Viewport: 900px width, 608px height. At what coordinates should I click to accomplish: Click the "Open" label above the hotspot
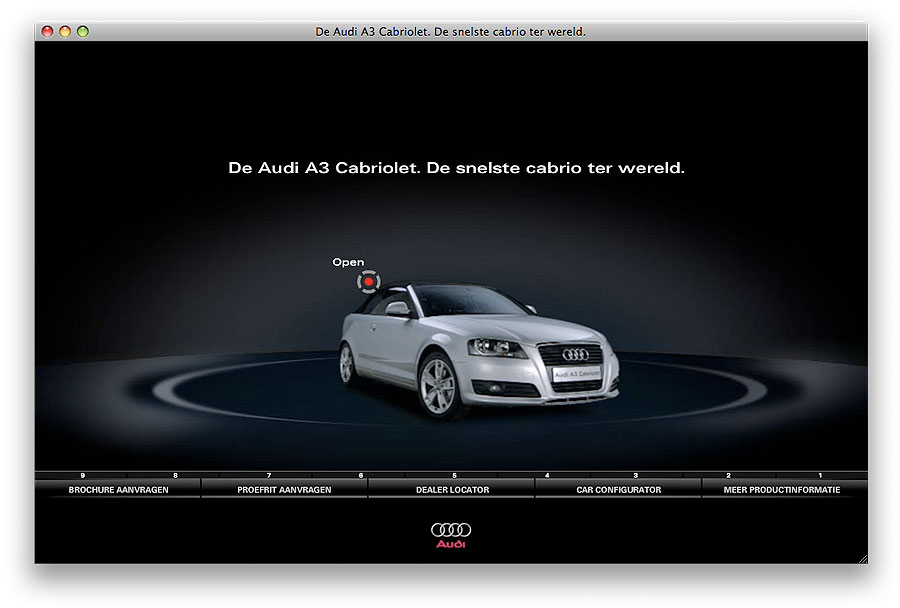[x=348, y=262]
